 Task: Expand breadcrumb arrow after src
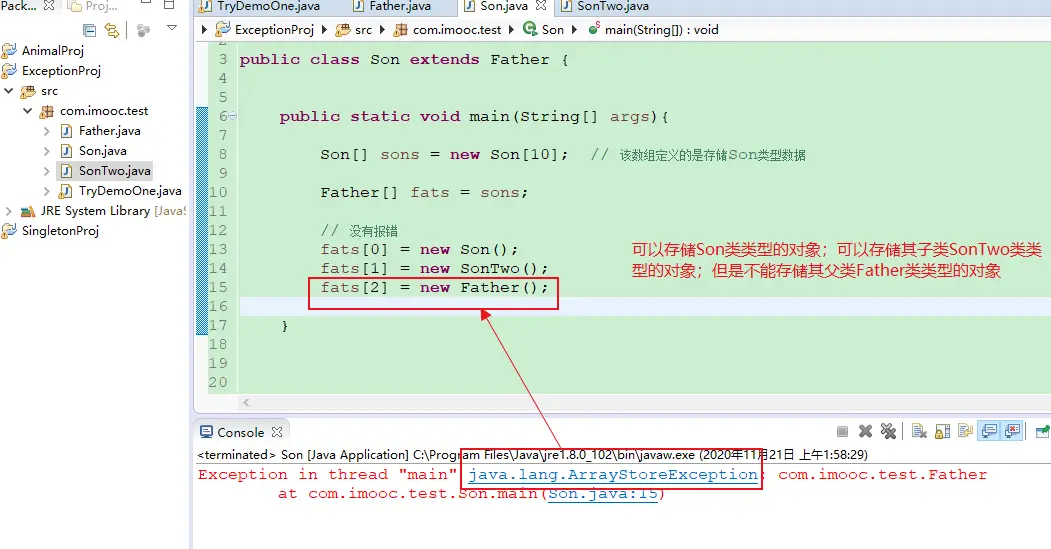383,29
